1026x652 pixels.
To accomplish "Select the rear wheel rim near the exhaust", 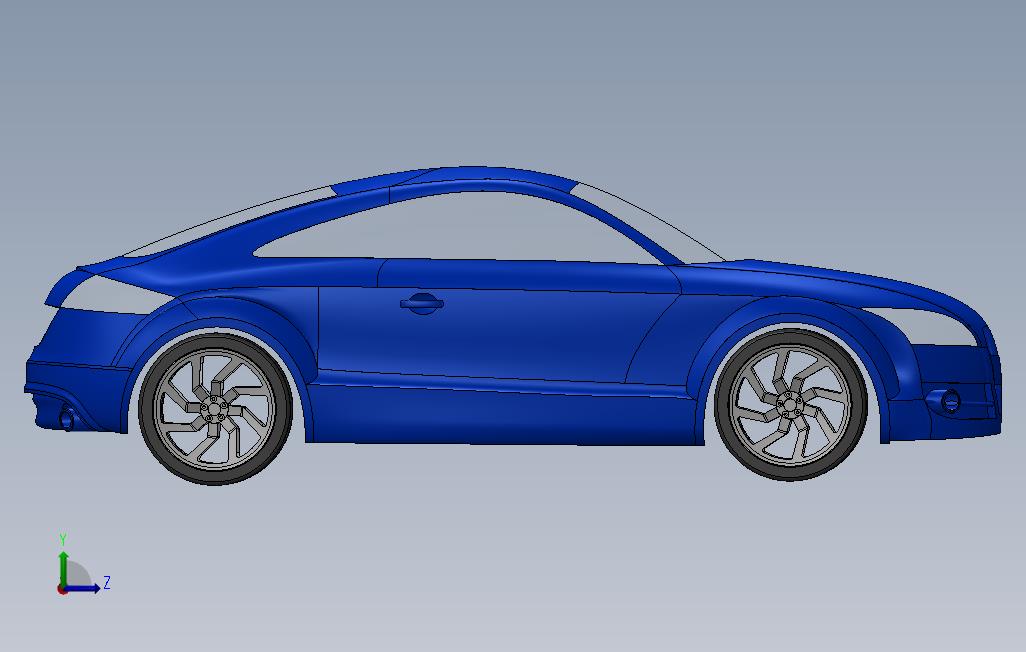I will tap(215, 409).
